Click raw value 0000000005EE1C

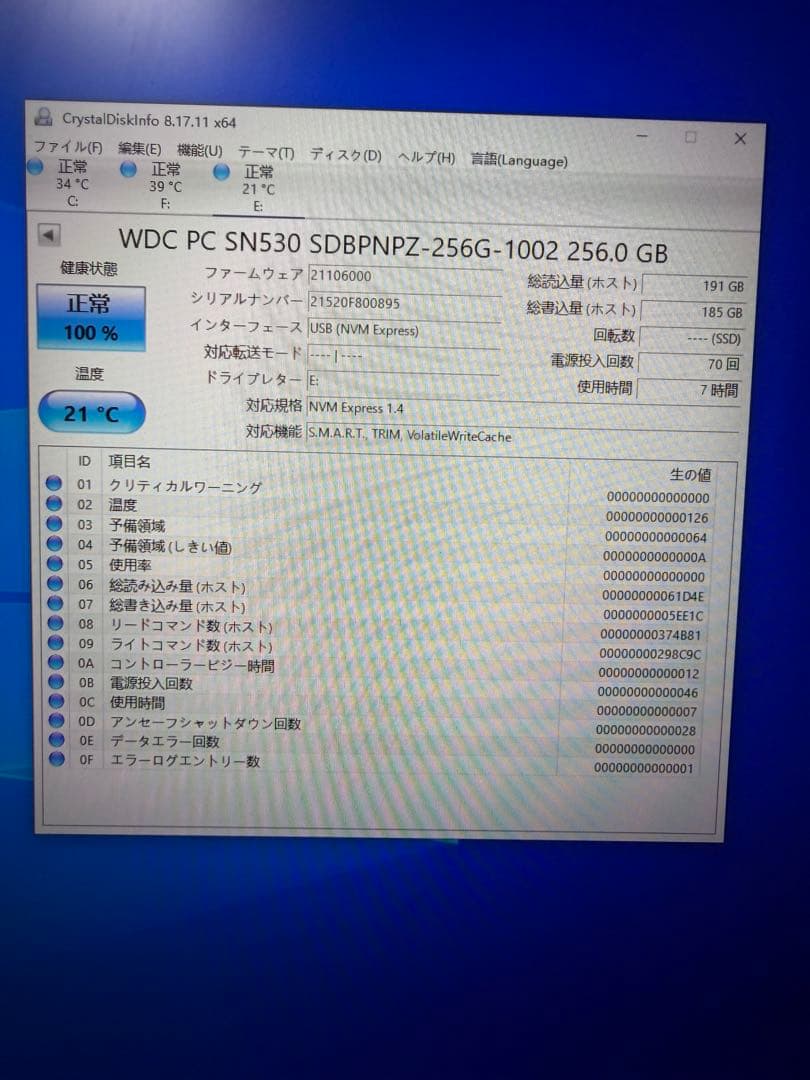pos(653,616)
